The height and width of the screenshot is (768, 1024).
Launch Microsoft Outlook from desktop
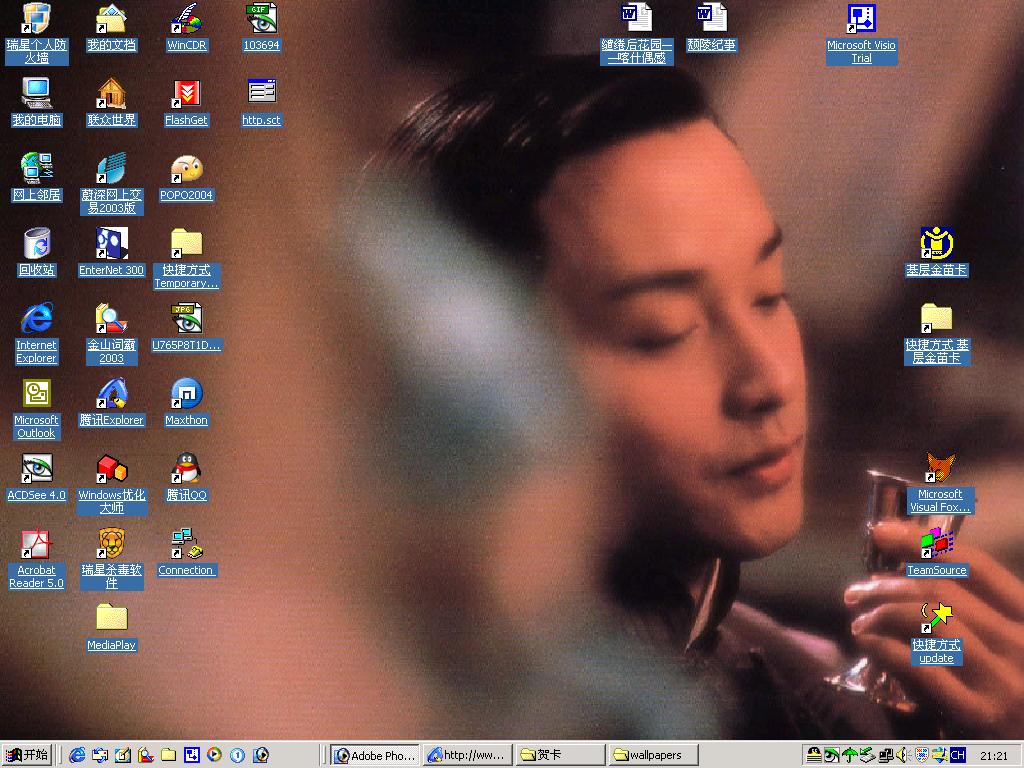37,409
